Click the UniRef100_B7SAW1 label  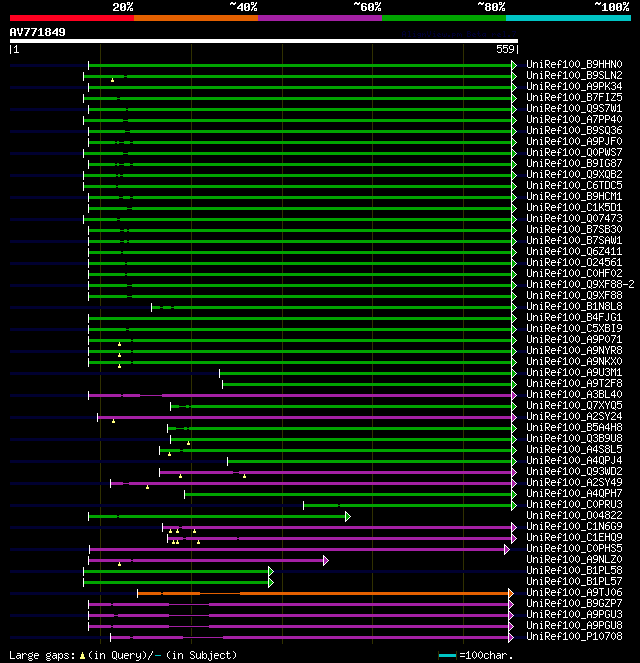point(574,240)
